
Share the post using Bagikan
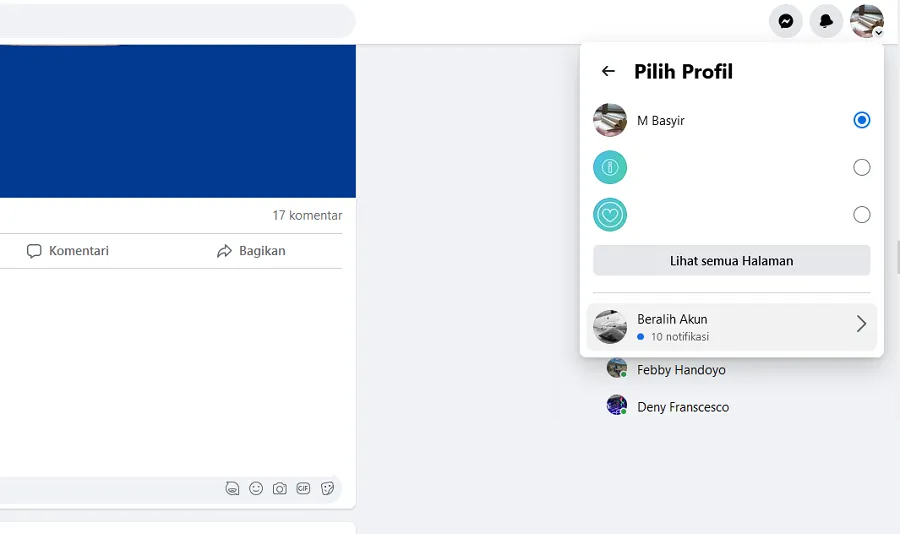click(x=251, y=251)
